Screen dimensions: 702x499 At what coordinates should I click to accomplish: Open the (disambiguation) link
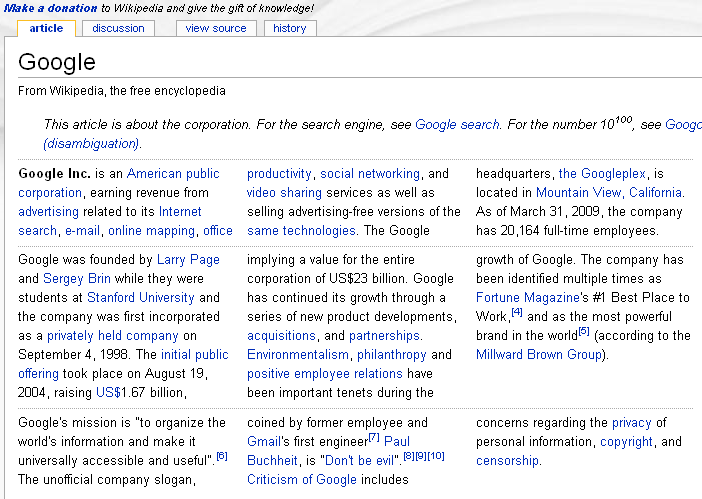click(91, 144)
